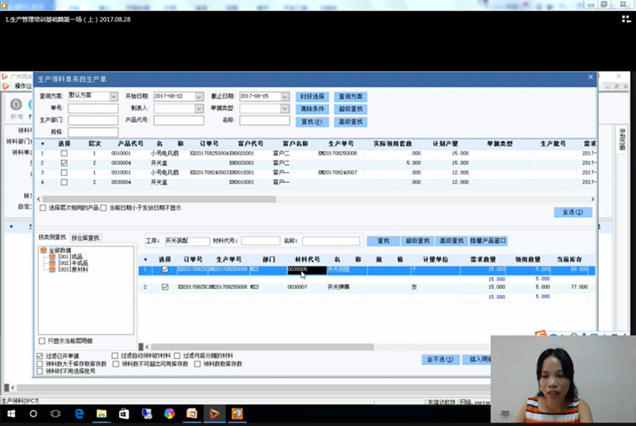Click the Cortana search circle icon
This screenshot has height=426, width=636.
click(32, 413)
